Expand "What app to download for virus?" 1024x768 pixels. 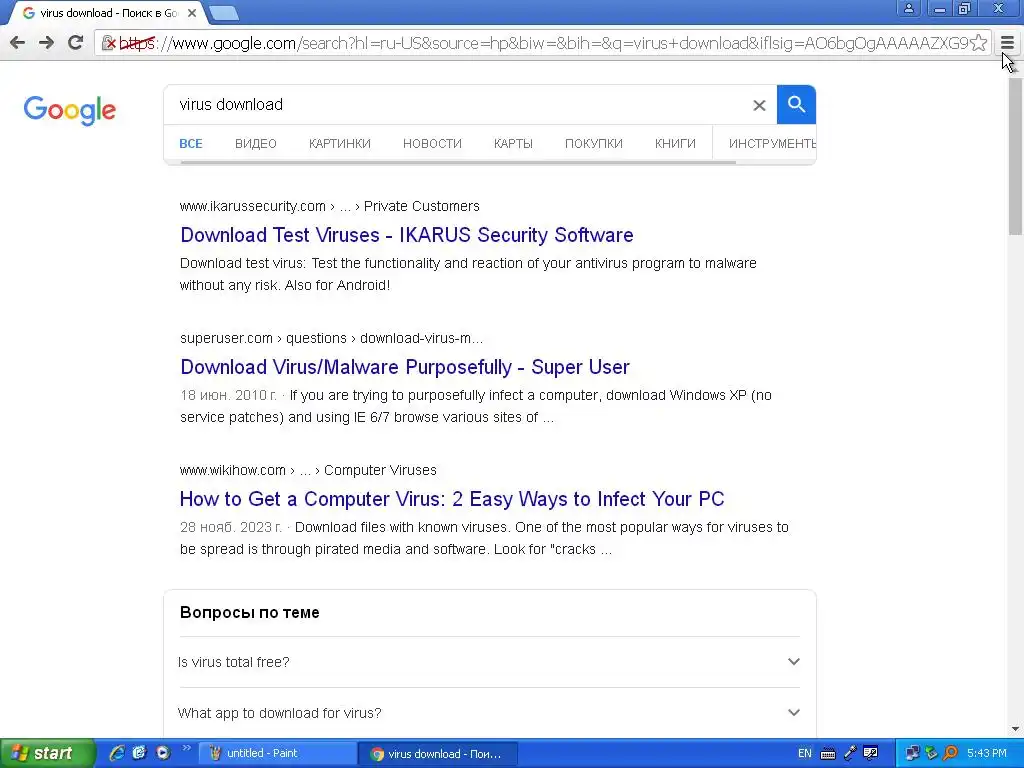click(x=489, y=713)
